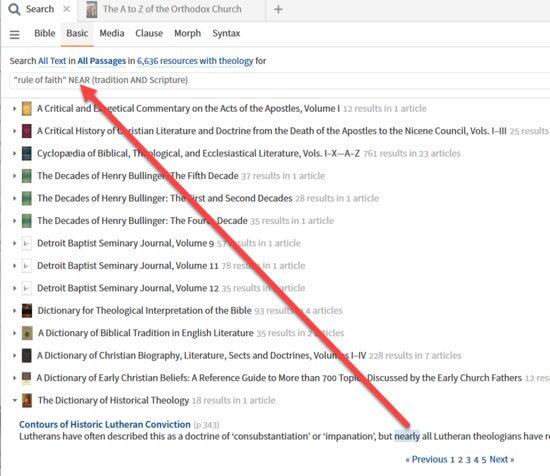Select the Basic search tab
This screenshot has height=476, width=550.
pyautogui.click(x=77, y=33)
